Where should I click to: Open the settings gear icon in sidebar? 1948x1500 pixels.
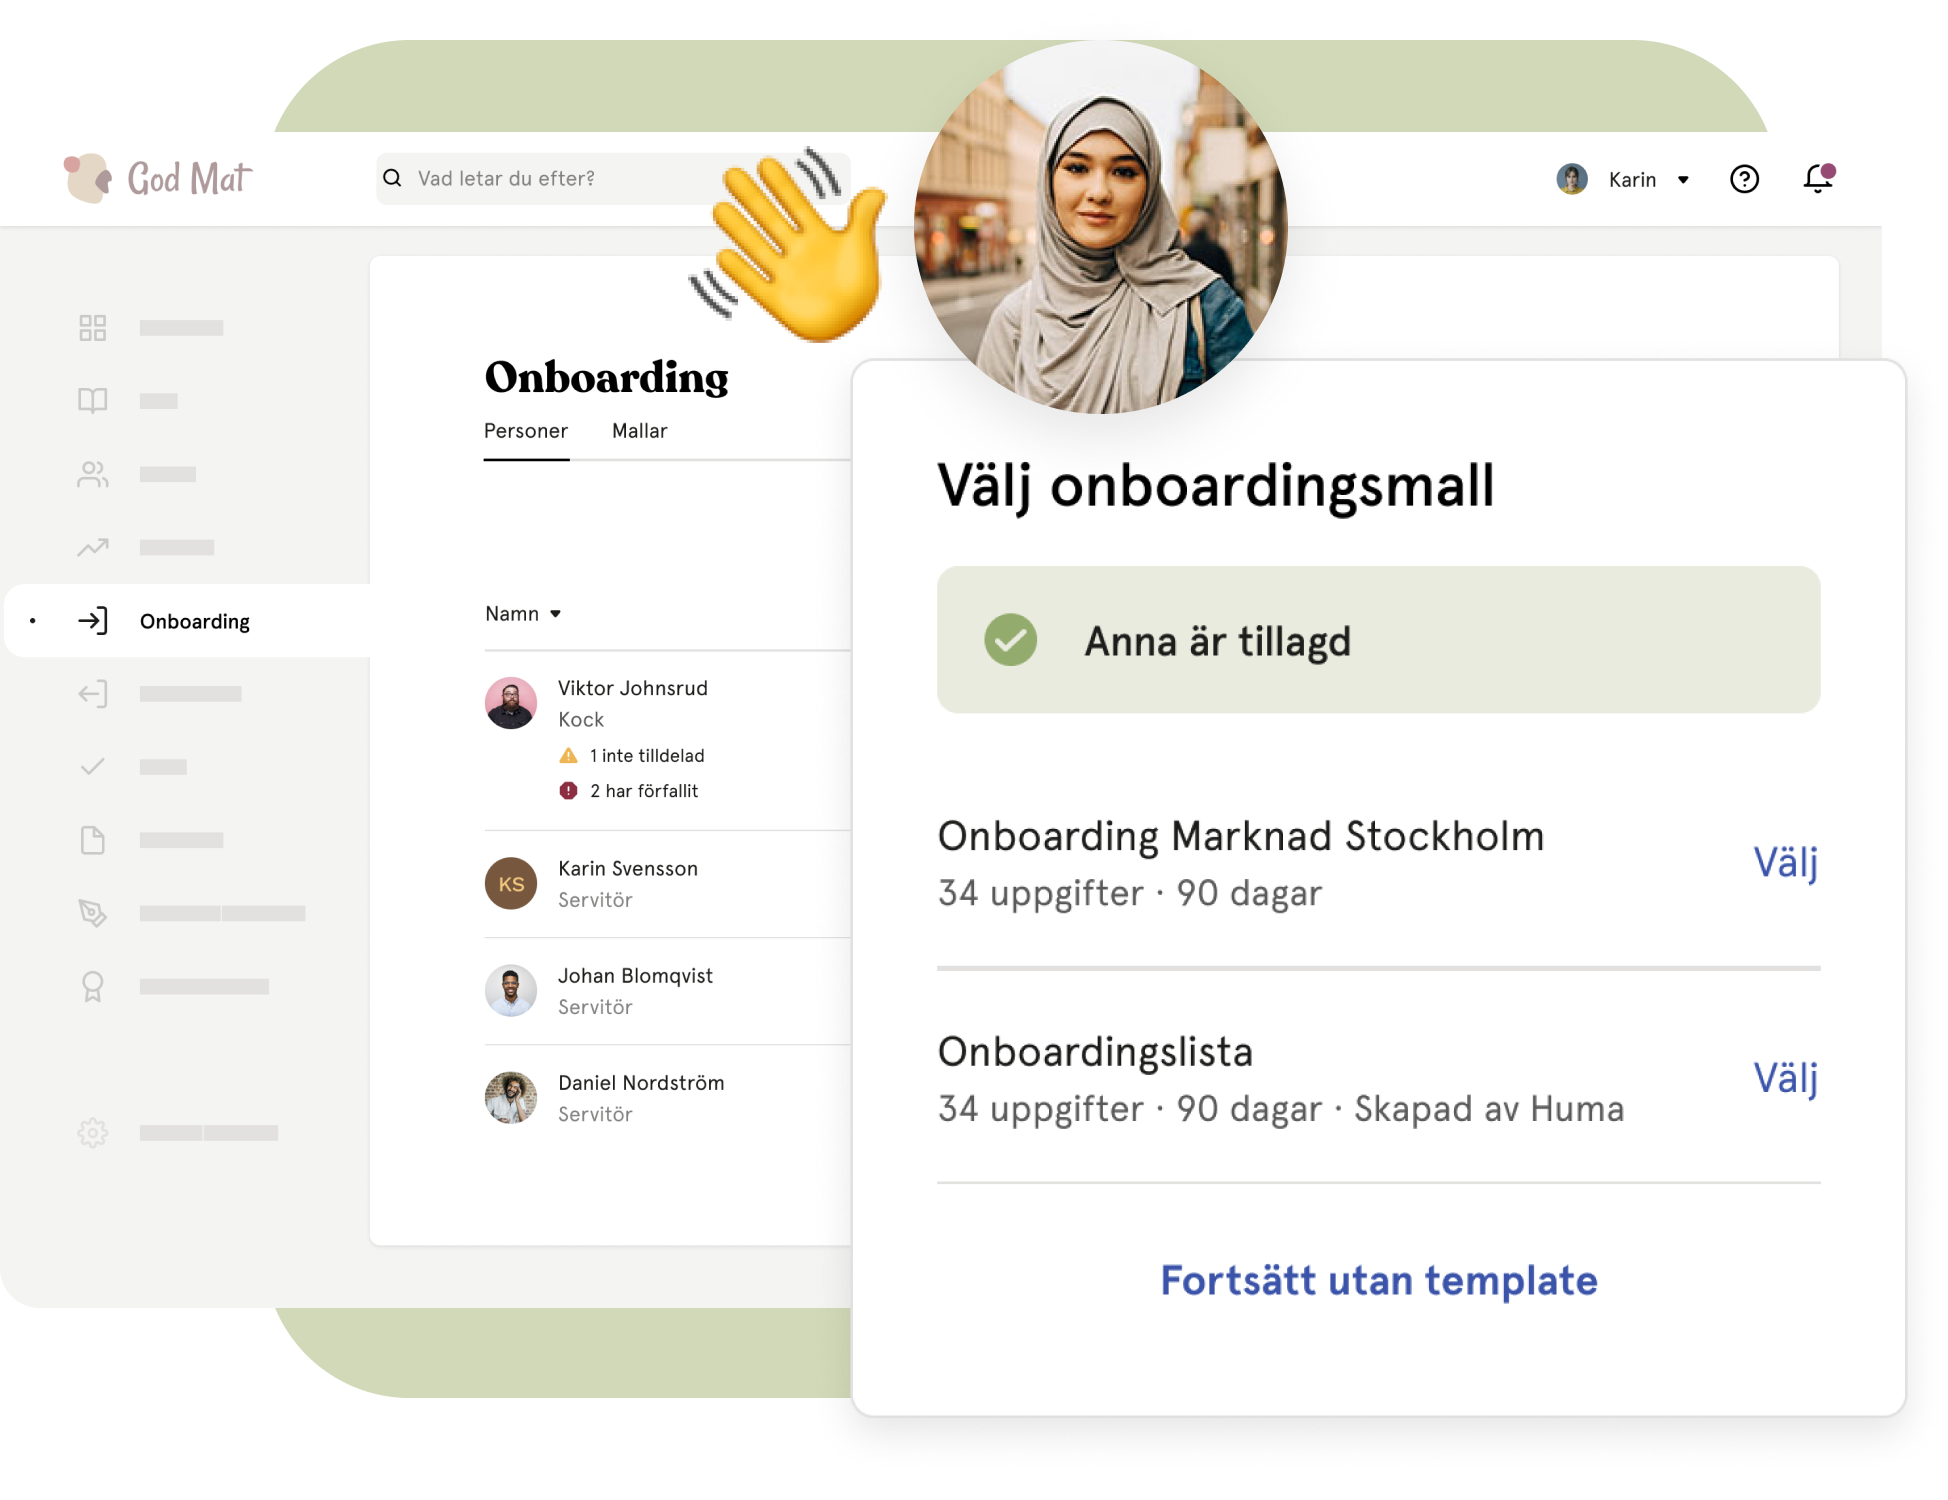(x=93, y=1133)
